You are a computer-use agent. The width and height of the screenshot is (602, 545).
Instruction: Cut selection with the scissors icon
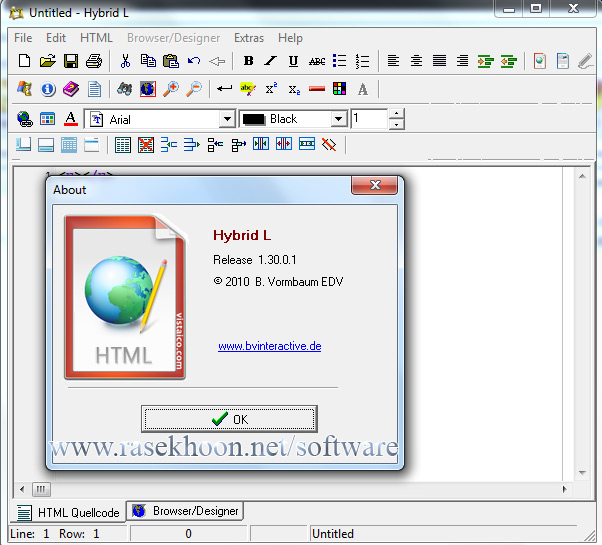coord(125,61)
